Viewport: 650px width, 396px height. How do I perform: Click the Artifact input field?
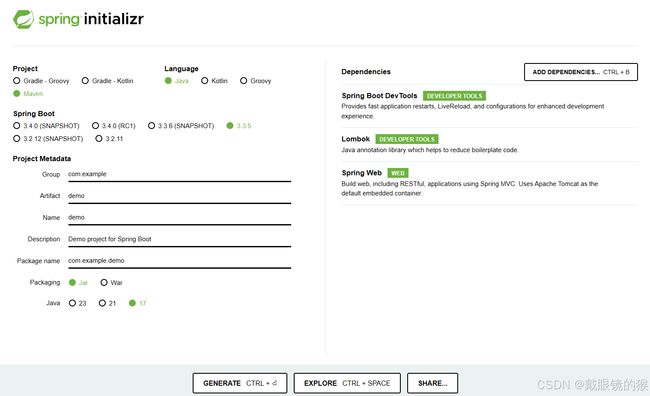[x=179, y=196]
